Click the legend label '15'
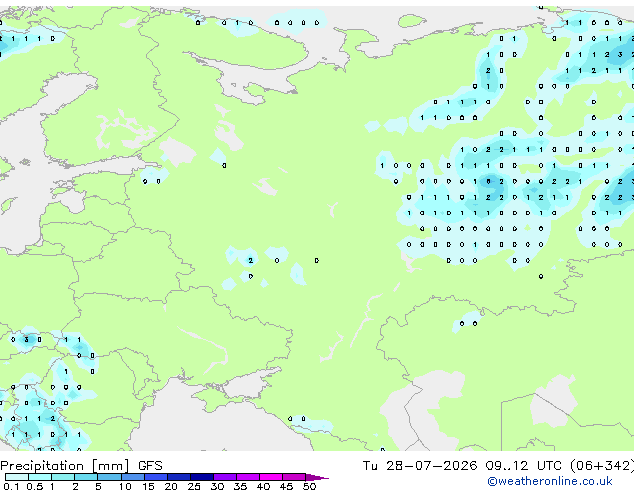 [x=148, y=486]
